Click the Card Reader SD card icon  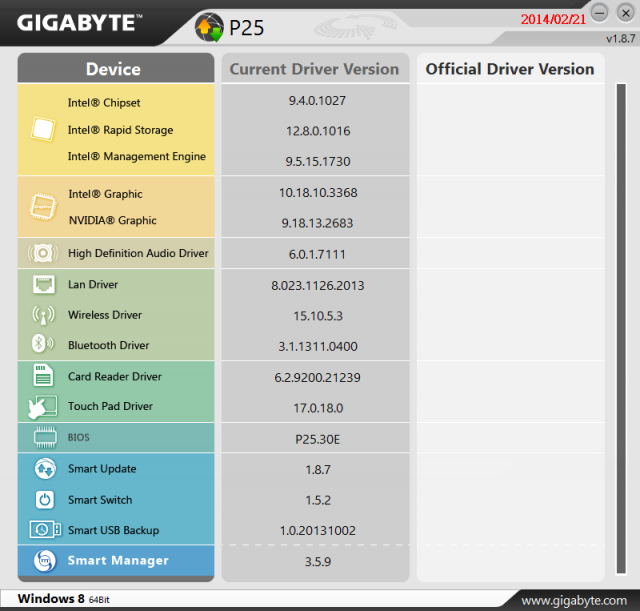click(43, 375)
